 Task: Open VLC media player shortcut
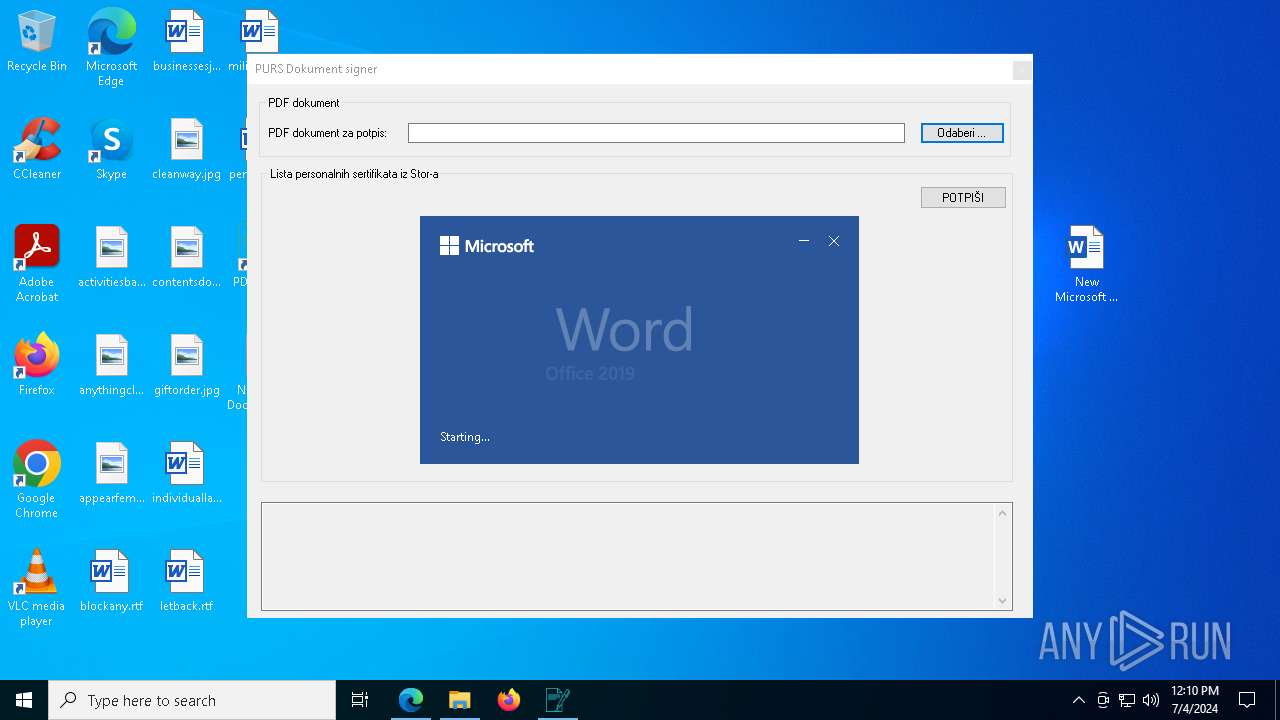click(36, 588)
